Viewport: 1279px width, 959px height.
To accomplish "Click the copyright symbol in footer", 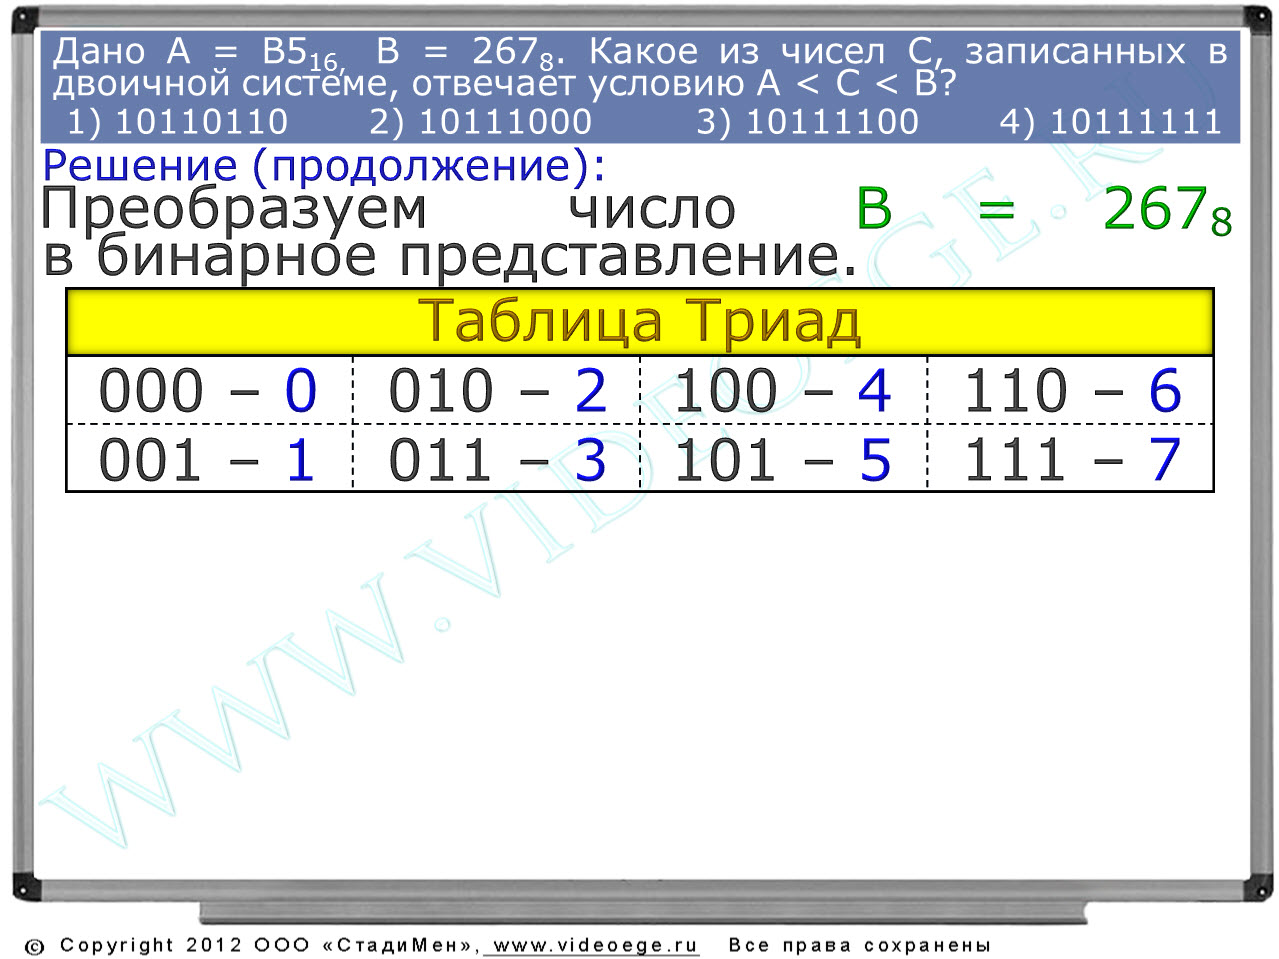I will (x=34, y=946).
